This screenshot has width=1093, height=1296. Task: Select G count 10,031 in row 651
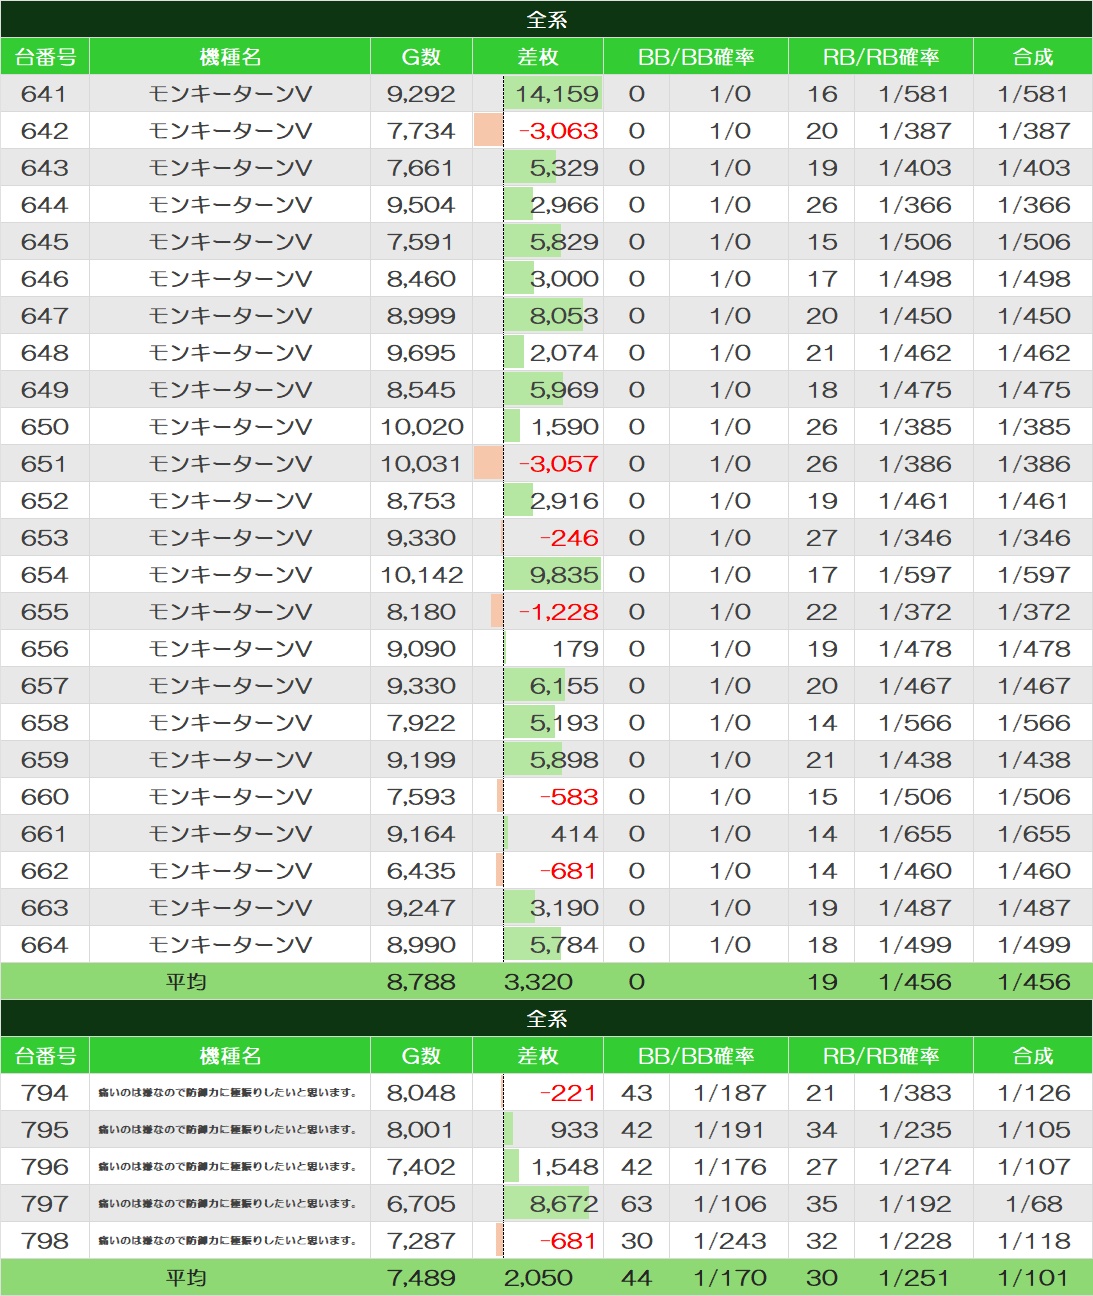[421, 464]
